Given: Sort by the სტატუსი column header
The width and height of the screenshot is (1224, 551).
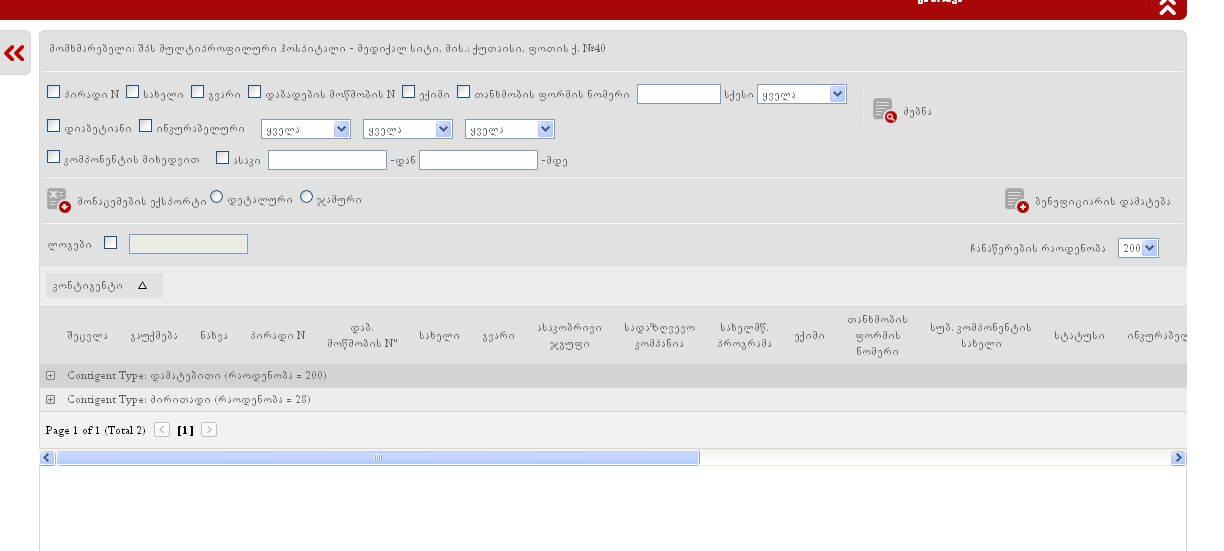Looking at the screenshot, I should tap(1079, 336).
